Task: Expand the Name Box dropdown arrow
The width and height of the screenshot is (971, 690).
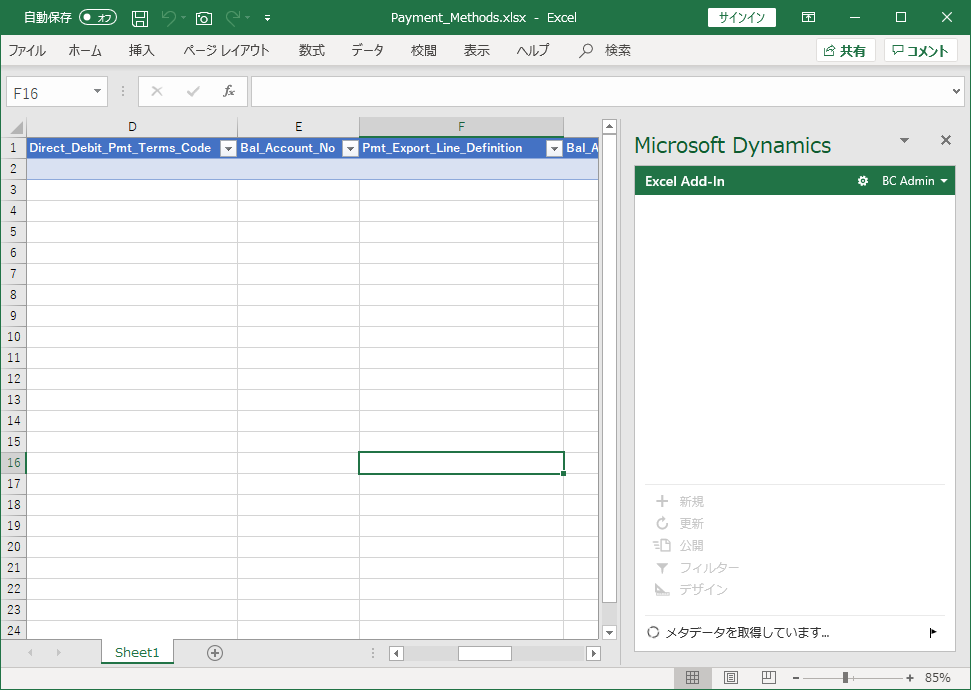Action: [97, 92]
